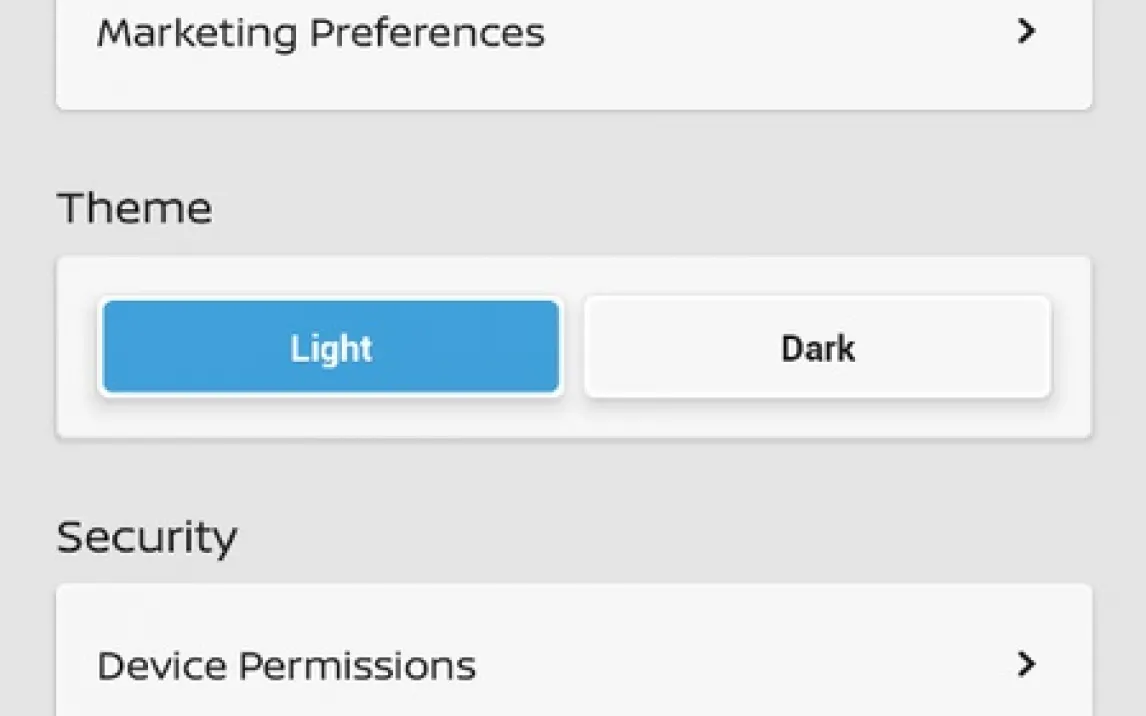Click the Marketing Preferences label text
The image size is (1146, 716).
pyautogui.click(x=320, y=33)
